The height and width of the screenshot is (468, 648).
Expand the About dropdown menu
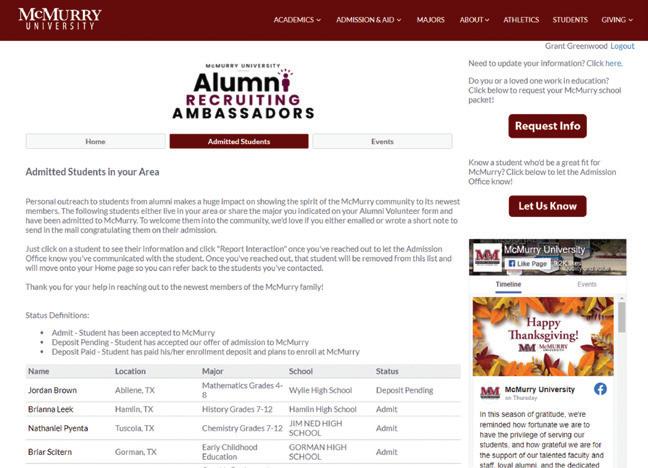coord(474,20)
